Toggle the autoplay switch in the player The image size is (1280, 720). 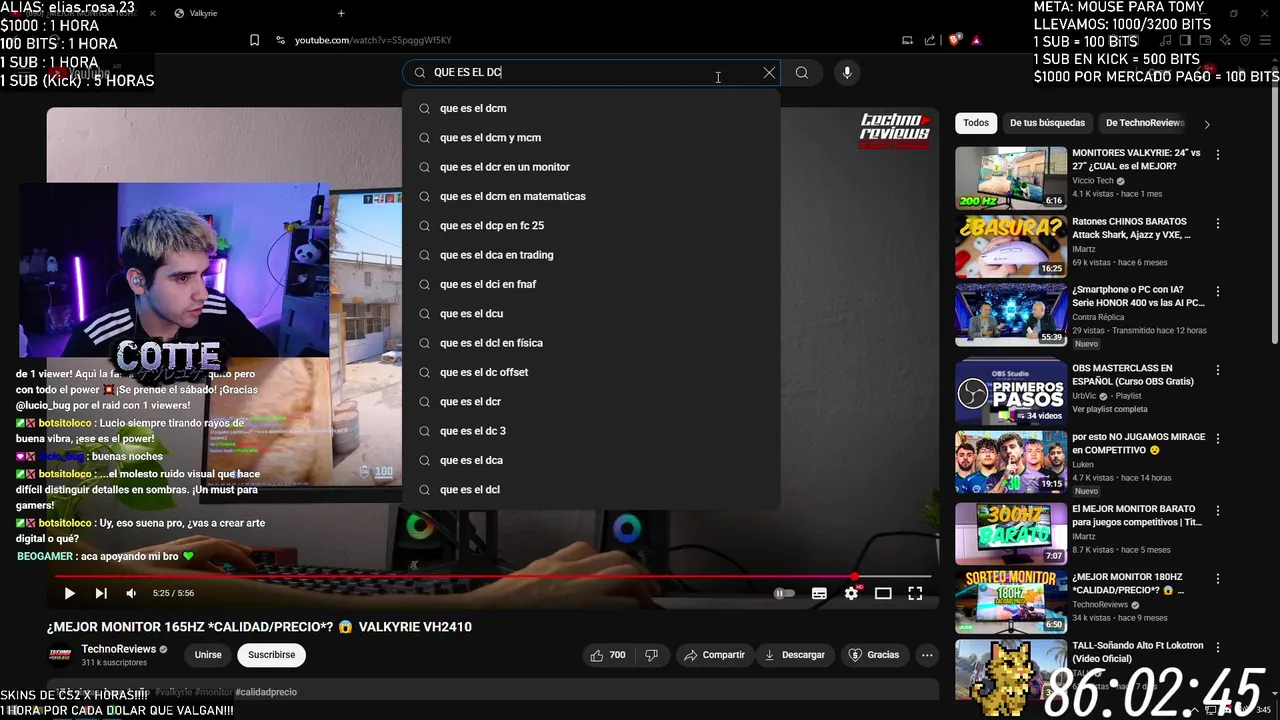(x=785, y=593)
